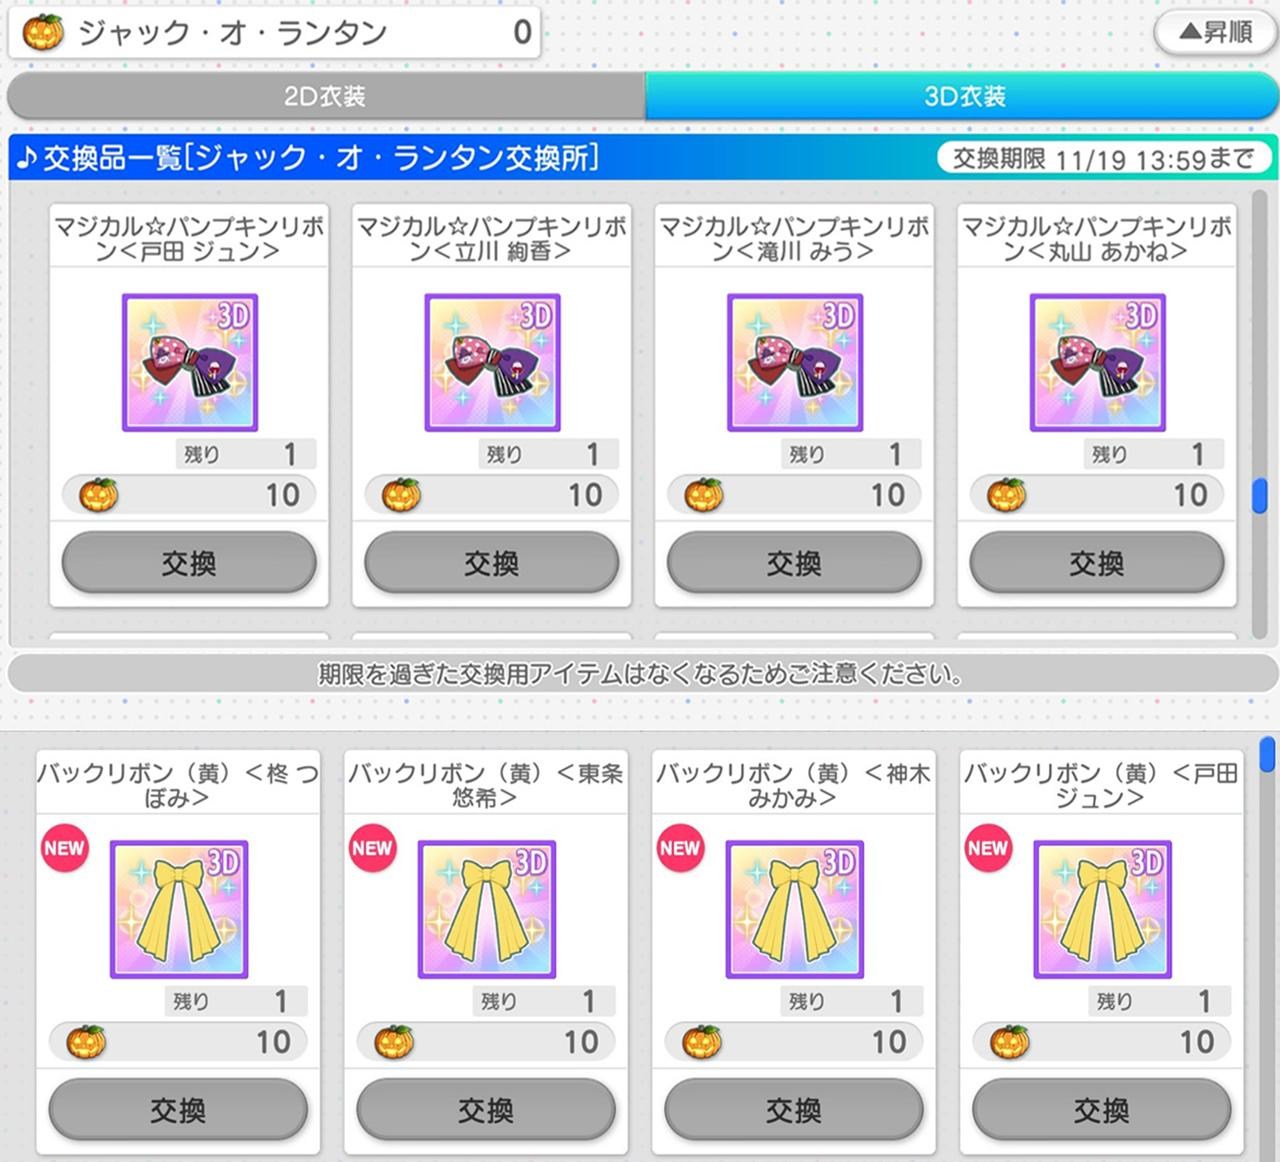Click the lower list blue scrollbar handle
1280x1162 pixels.
click(1267, 754)
